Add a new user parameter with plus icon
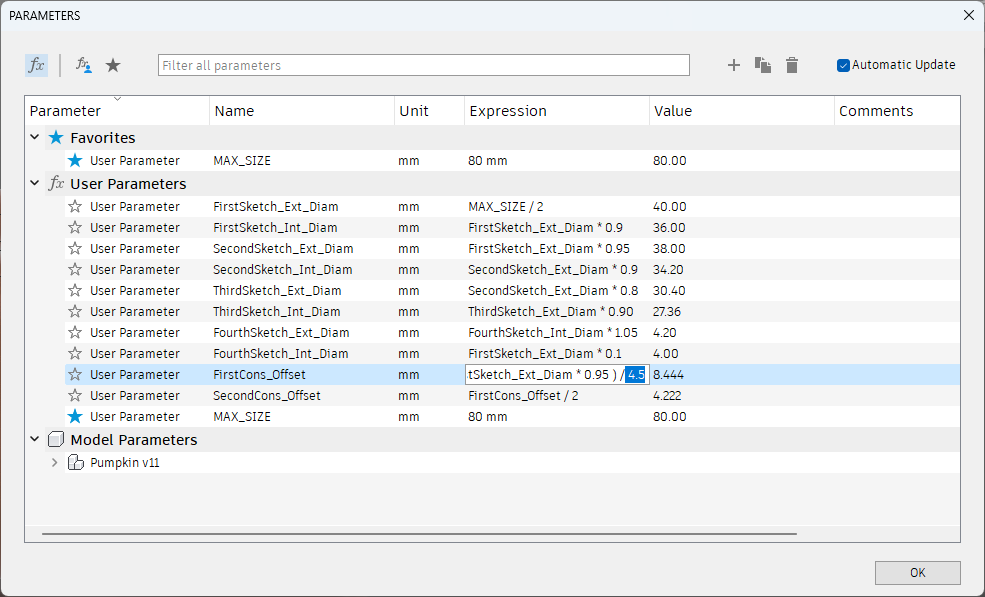Screen dimensions: 985x597 [734, 65]
